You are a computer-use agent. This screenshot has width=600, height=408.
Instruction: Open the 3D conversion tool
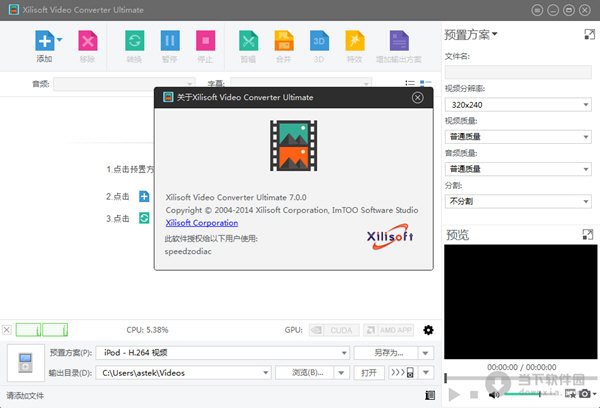(320, 41)
